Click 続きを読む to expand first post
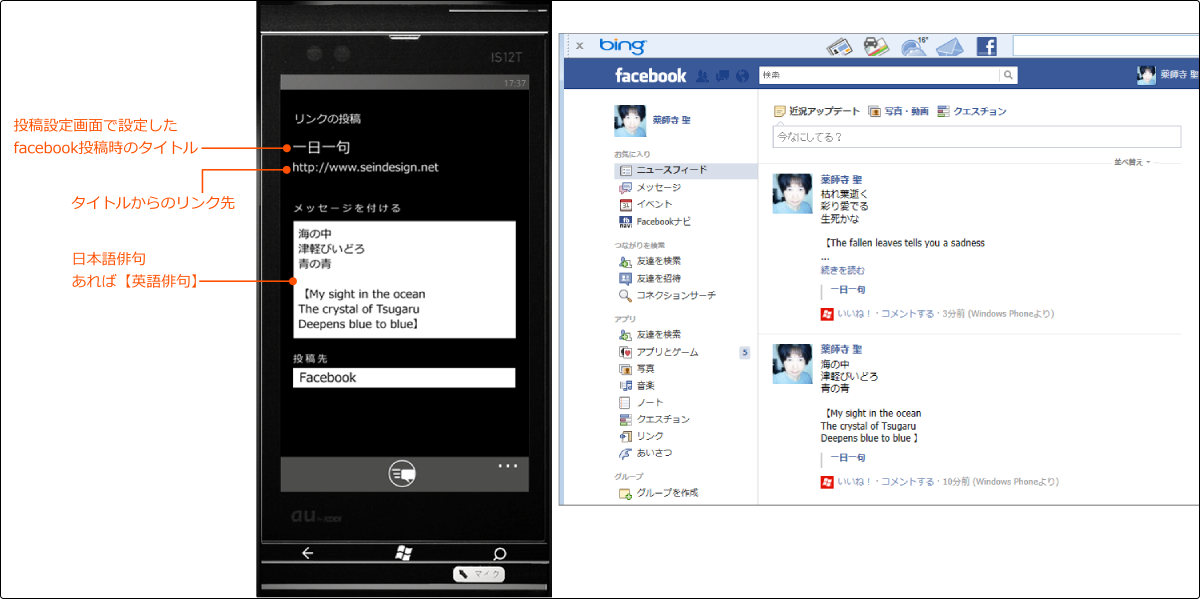1200x599 pixels. point(843,270)
